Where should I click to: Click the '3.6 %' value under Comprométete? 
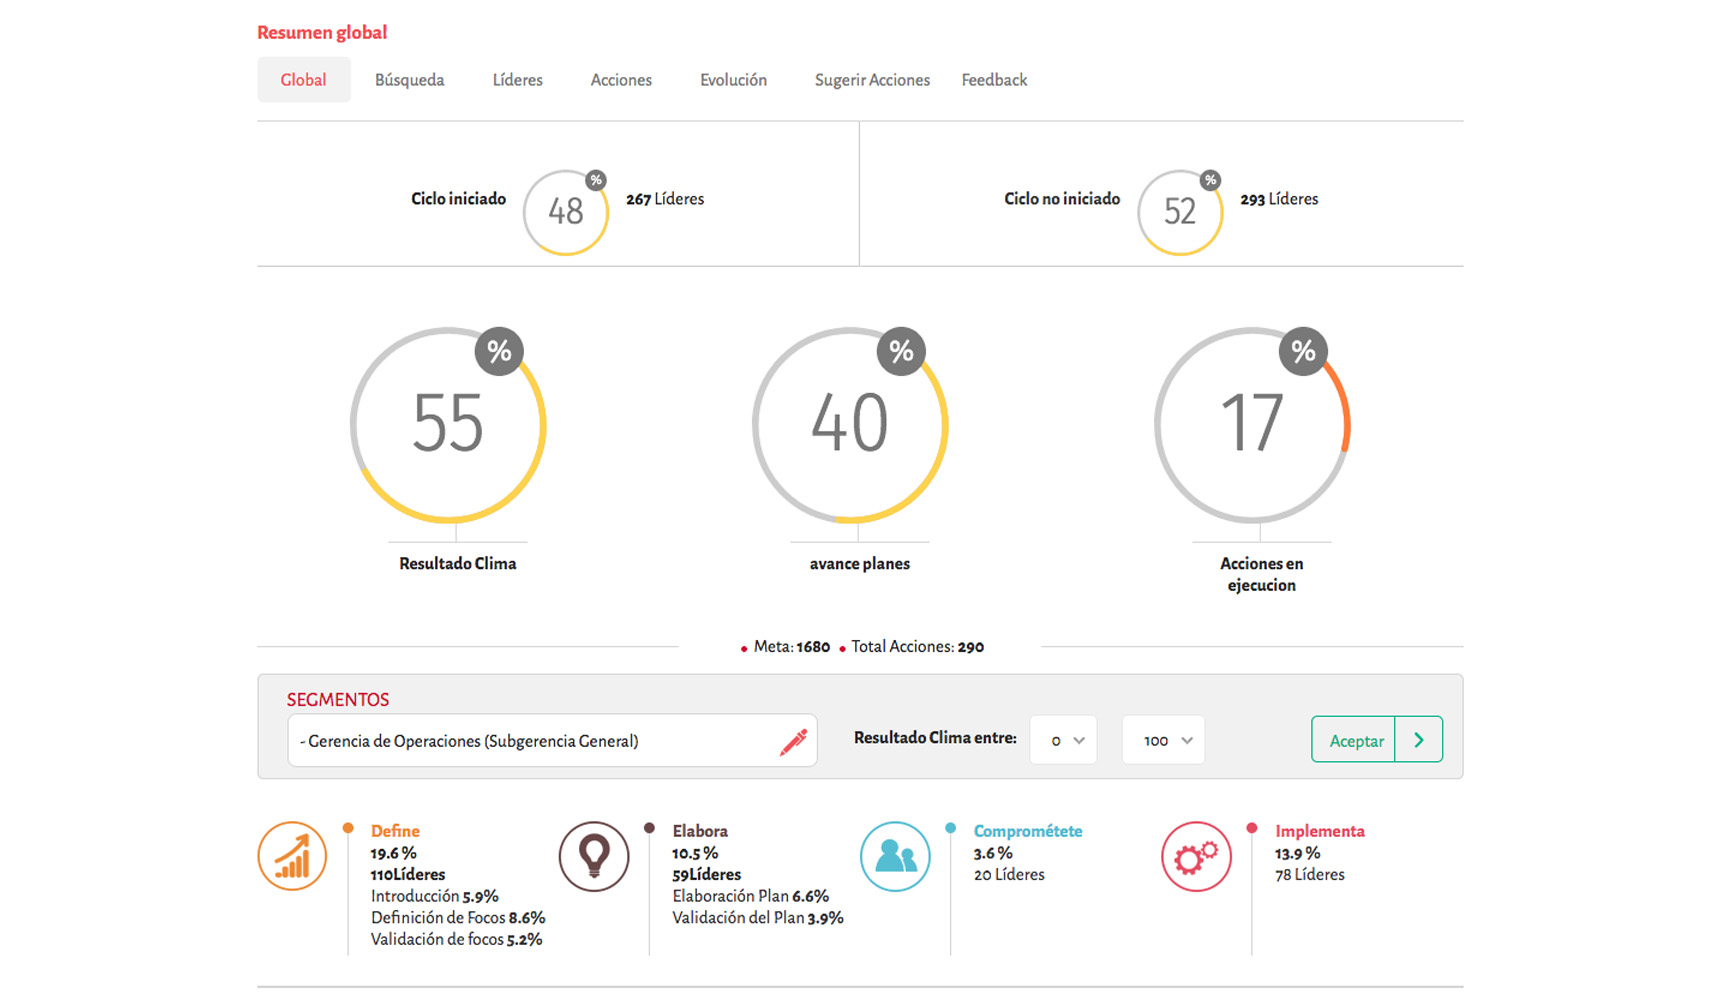coord(993,853)
